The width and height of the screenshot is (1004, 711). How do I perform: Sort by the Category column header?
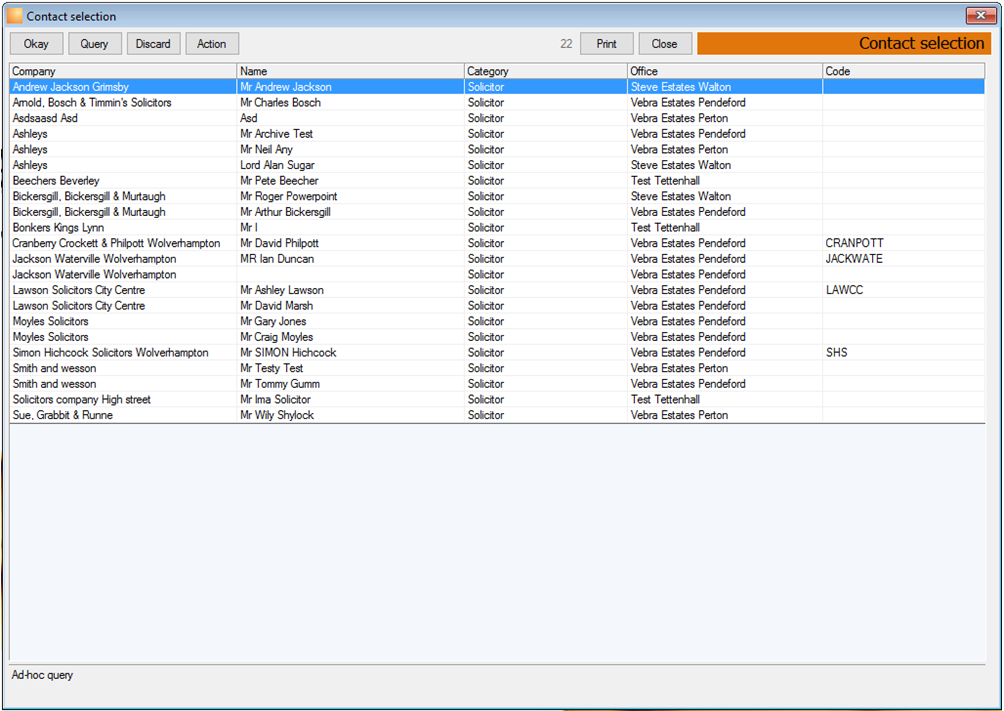546,71
